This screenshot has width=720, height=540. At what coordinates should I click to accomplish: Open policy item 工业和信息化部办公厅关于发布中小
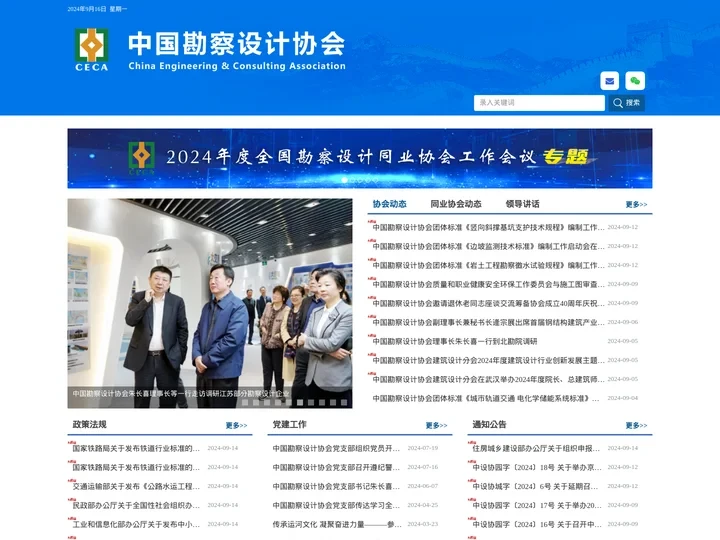(136, 524)
